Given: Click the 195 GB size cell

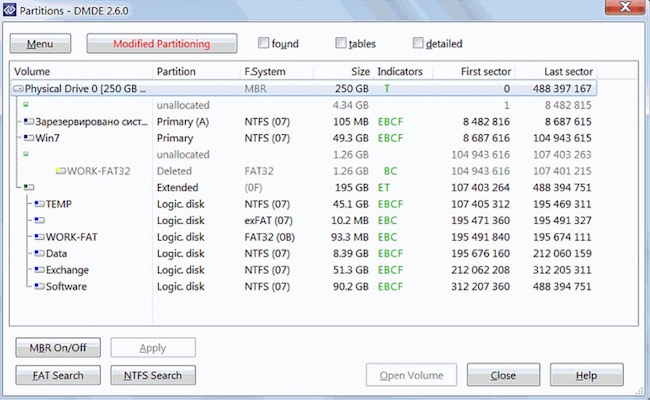Looking at the screenshot, I should click(352, 187).
